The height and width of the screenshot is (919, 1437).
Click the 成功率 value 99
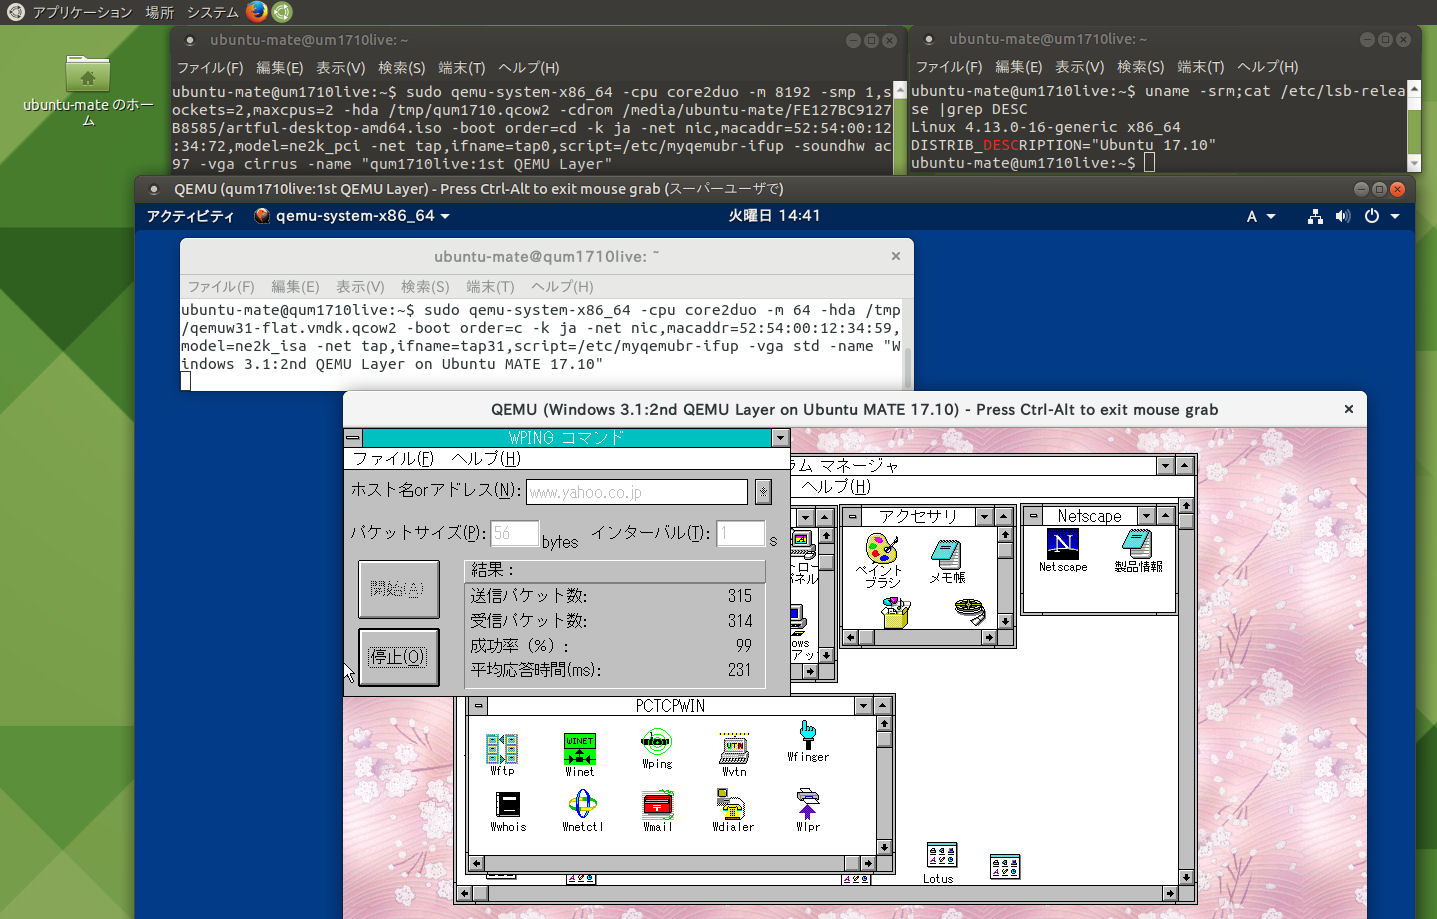744,646
